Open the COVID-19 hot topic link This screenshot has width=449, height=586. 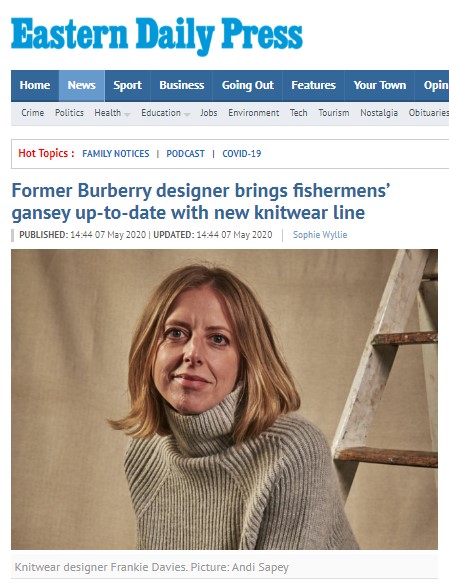242,154
